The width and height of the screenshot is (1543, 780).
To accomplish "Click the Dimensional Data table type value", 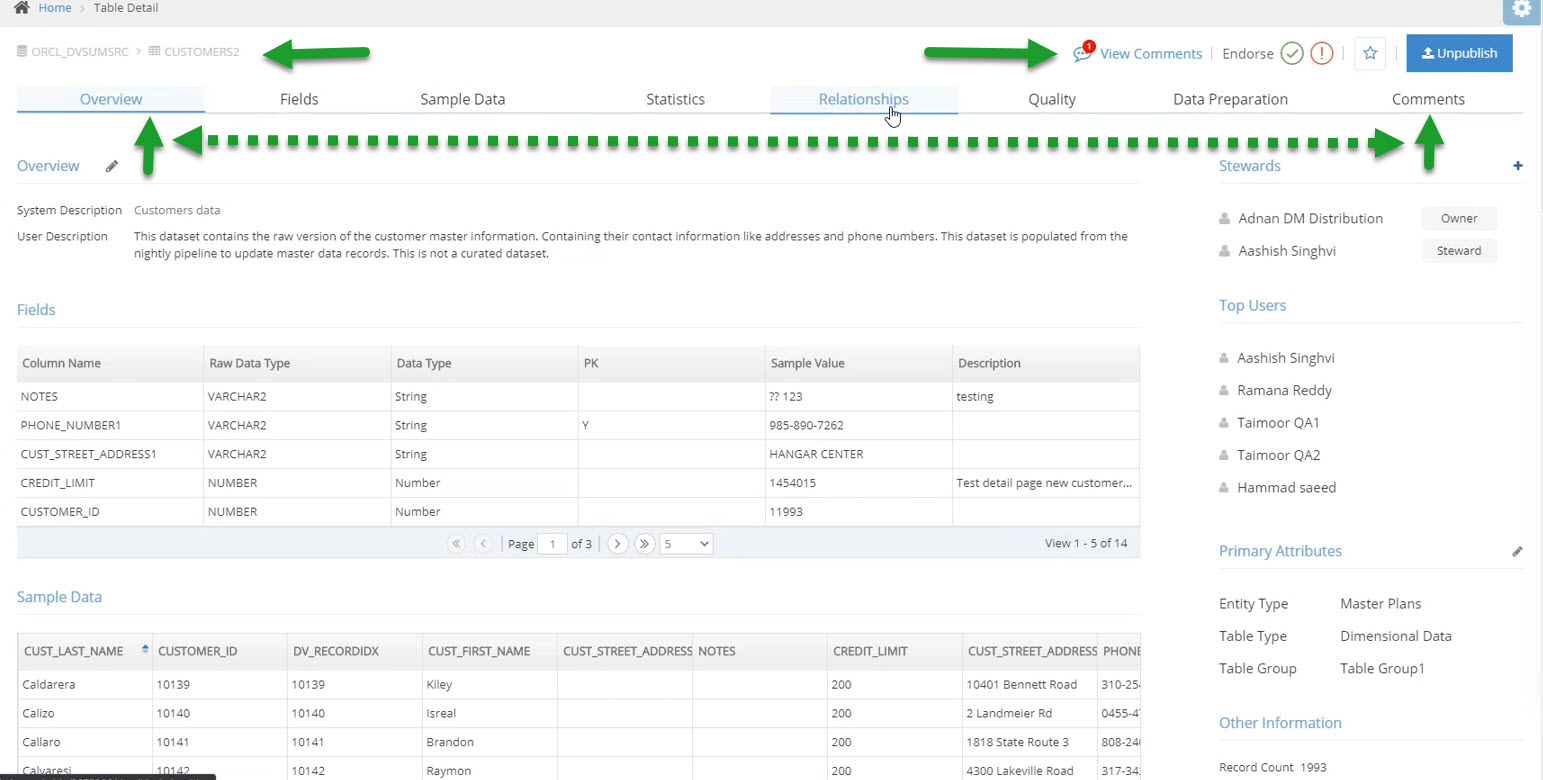I will click(1396, 636).
